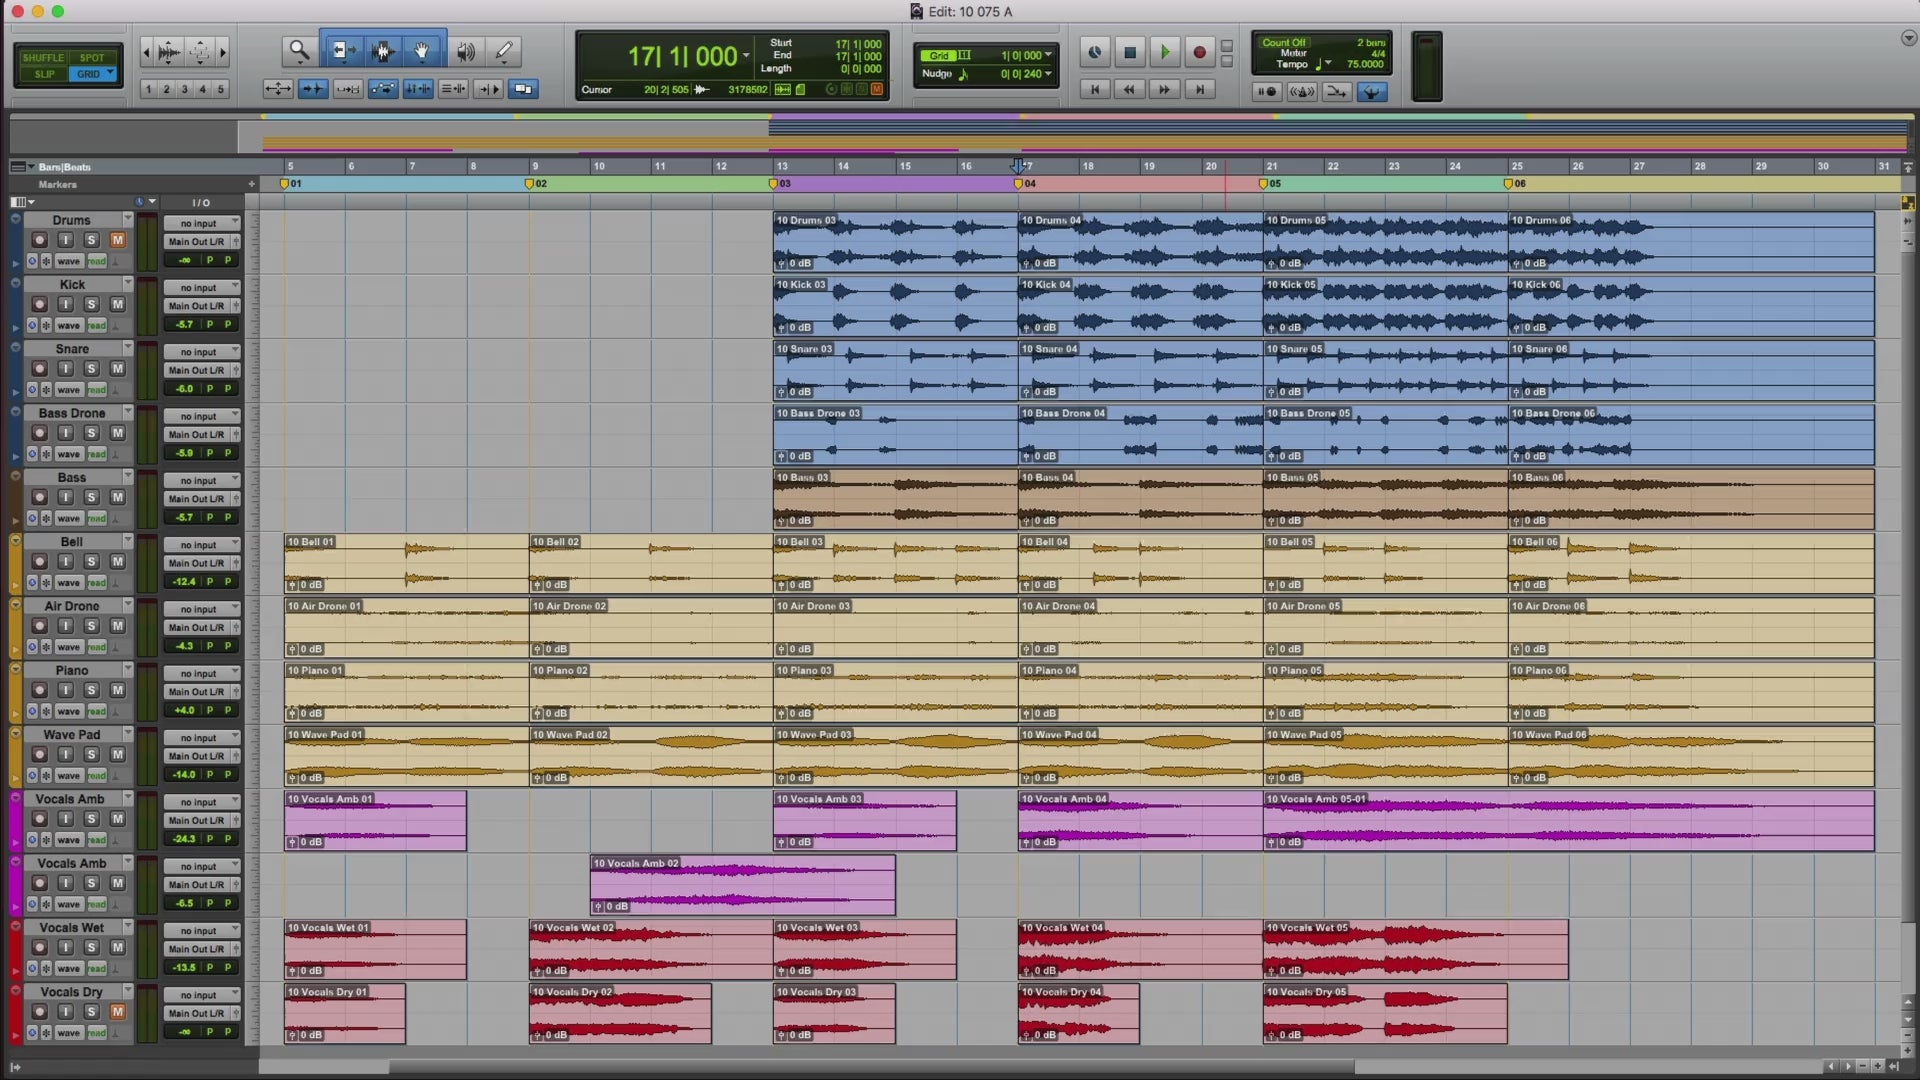Click zoom preset button 3
The width and height of the screenshot is (1920, 1080).
coord(185,89)
